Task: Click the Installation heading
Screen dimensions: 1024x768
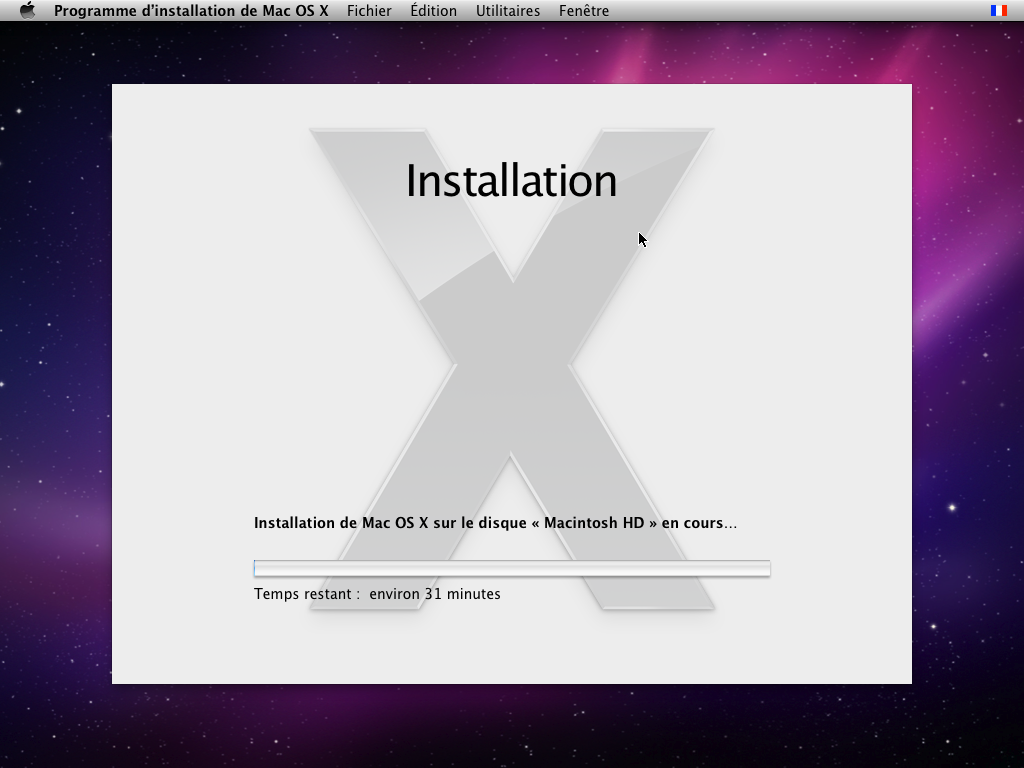Action: (511, 181)
